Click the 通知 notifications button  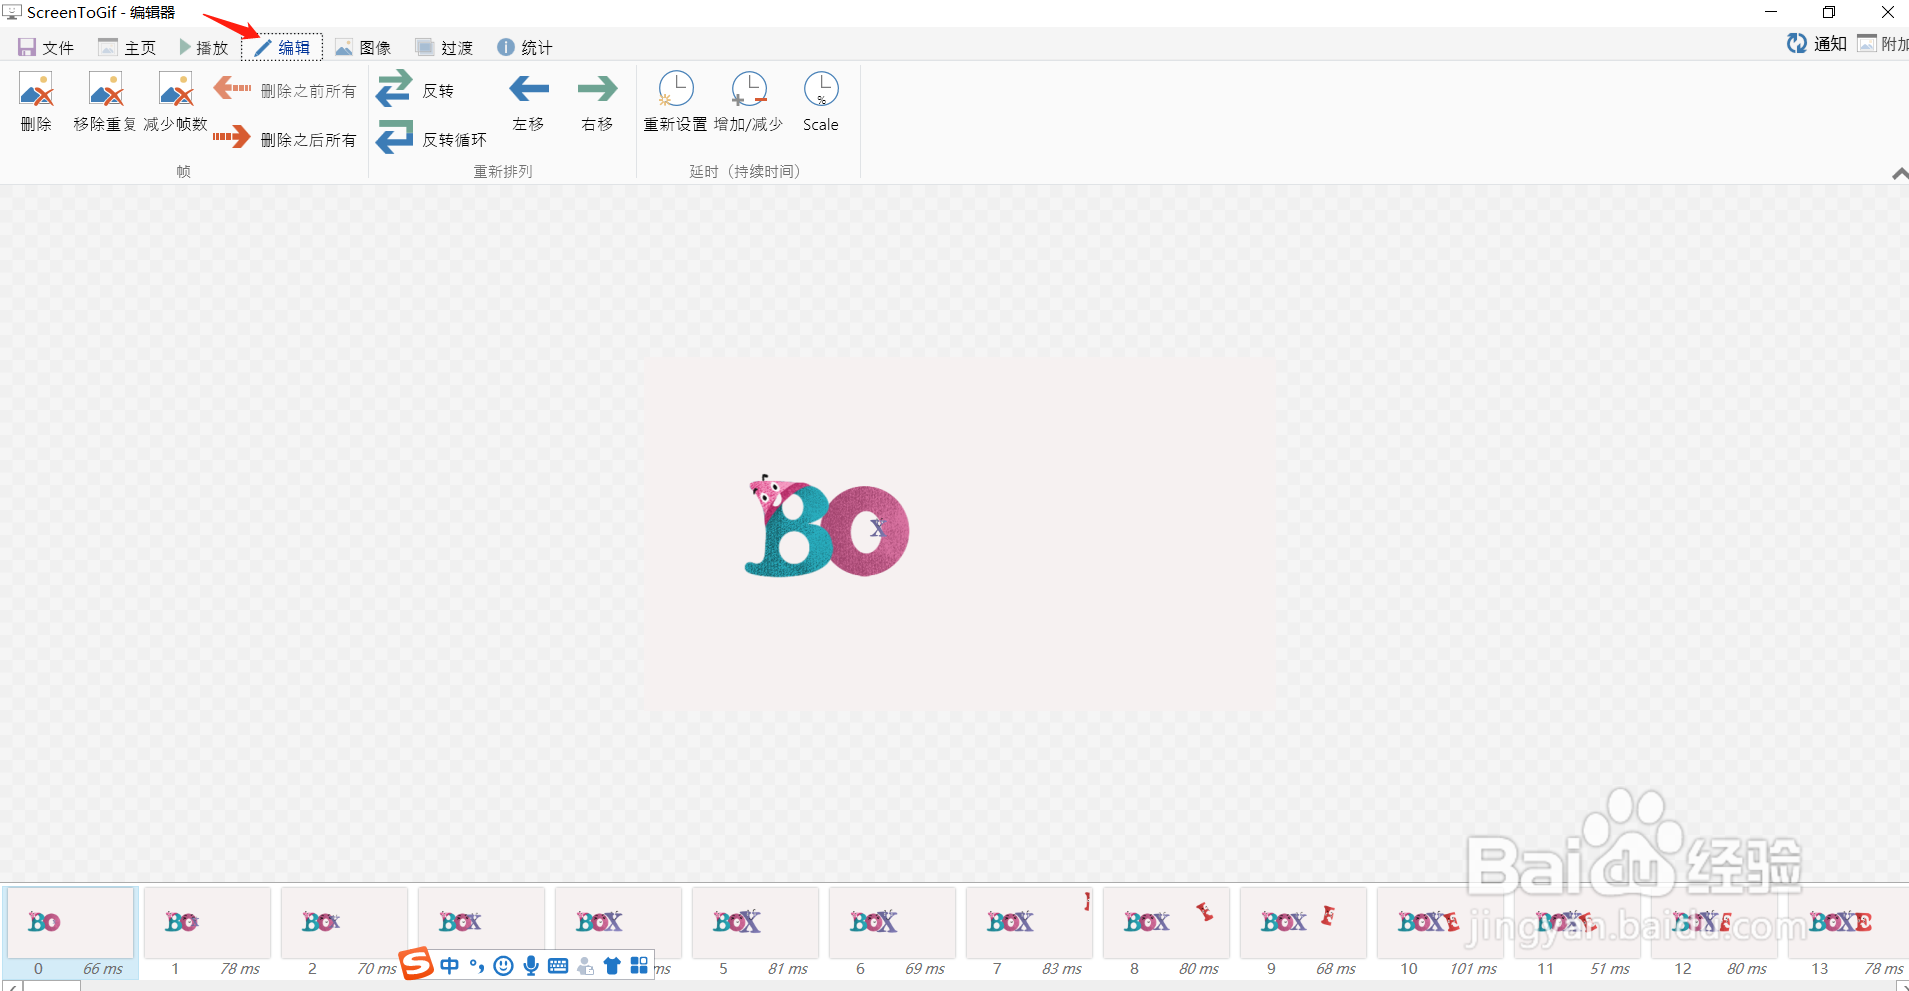pos(1817,43)
